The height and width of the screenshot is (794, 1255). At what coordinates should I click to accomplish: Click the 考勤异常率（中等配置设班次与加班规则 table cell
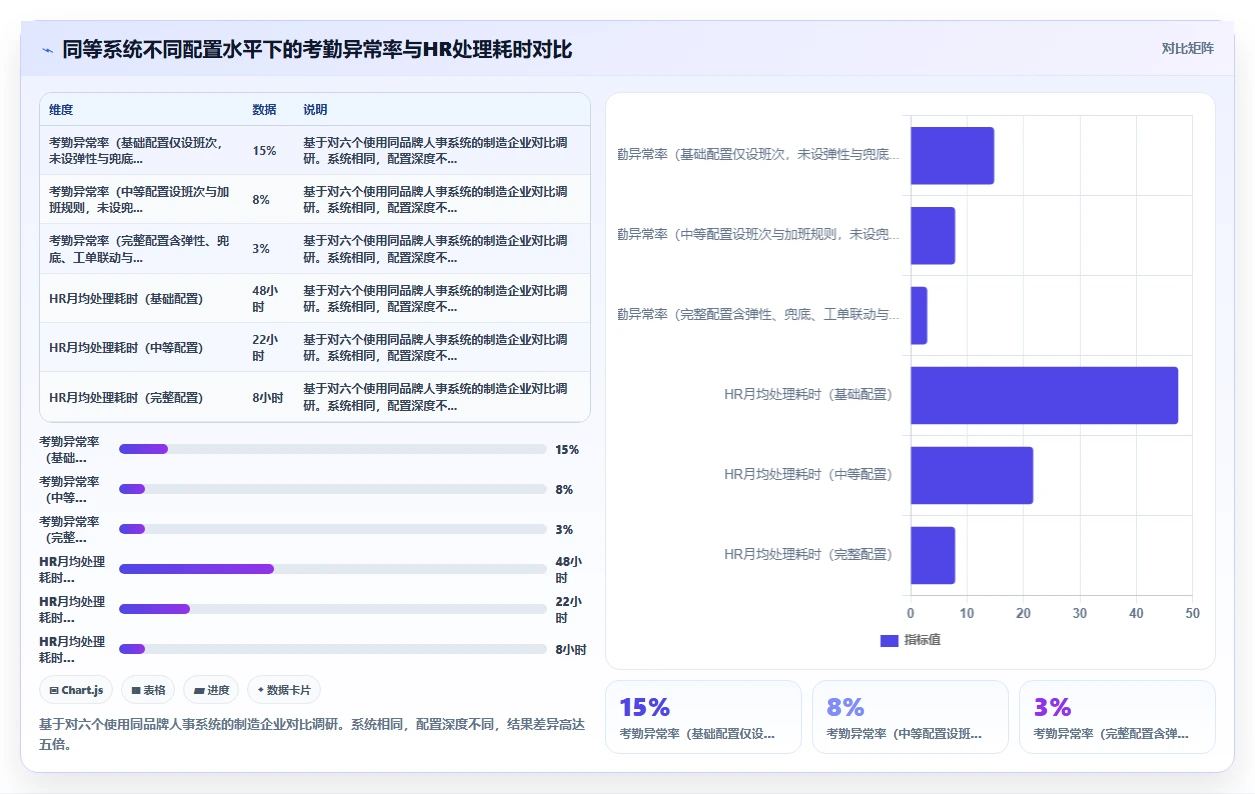(x=140, y=199)
